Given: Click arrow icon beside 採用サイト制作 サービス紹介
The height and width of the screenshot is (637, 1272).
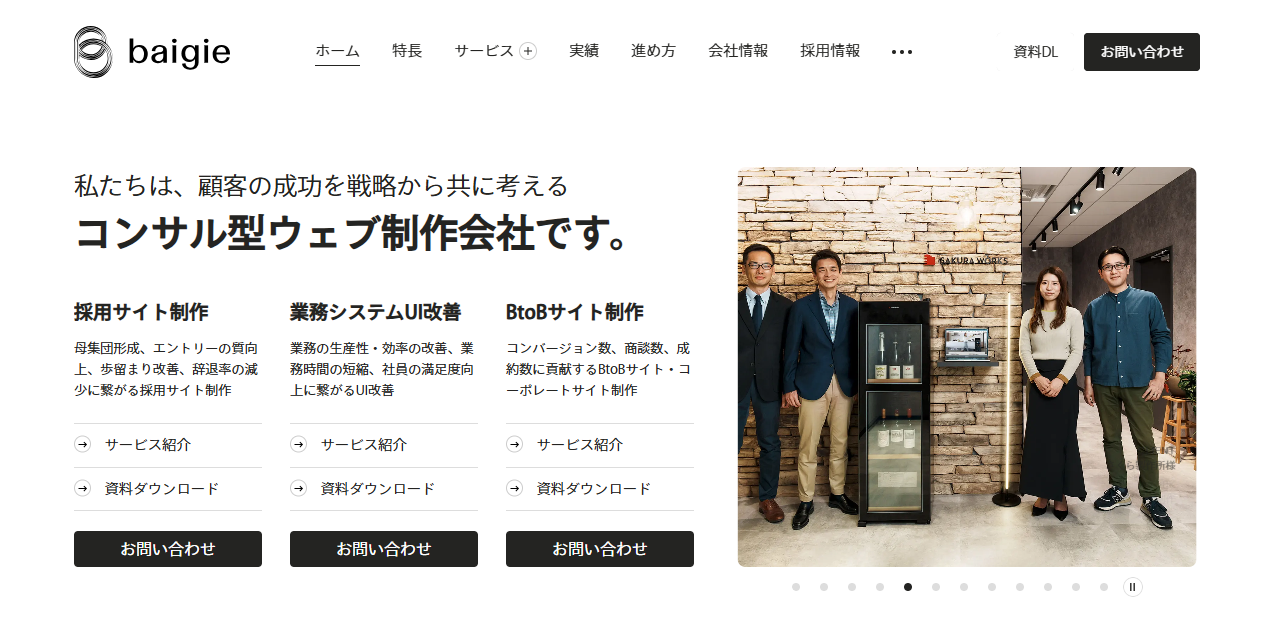Looking at the screenshot, I should 82,445.
